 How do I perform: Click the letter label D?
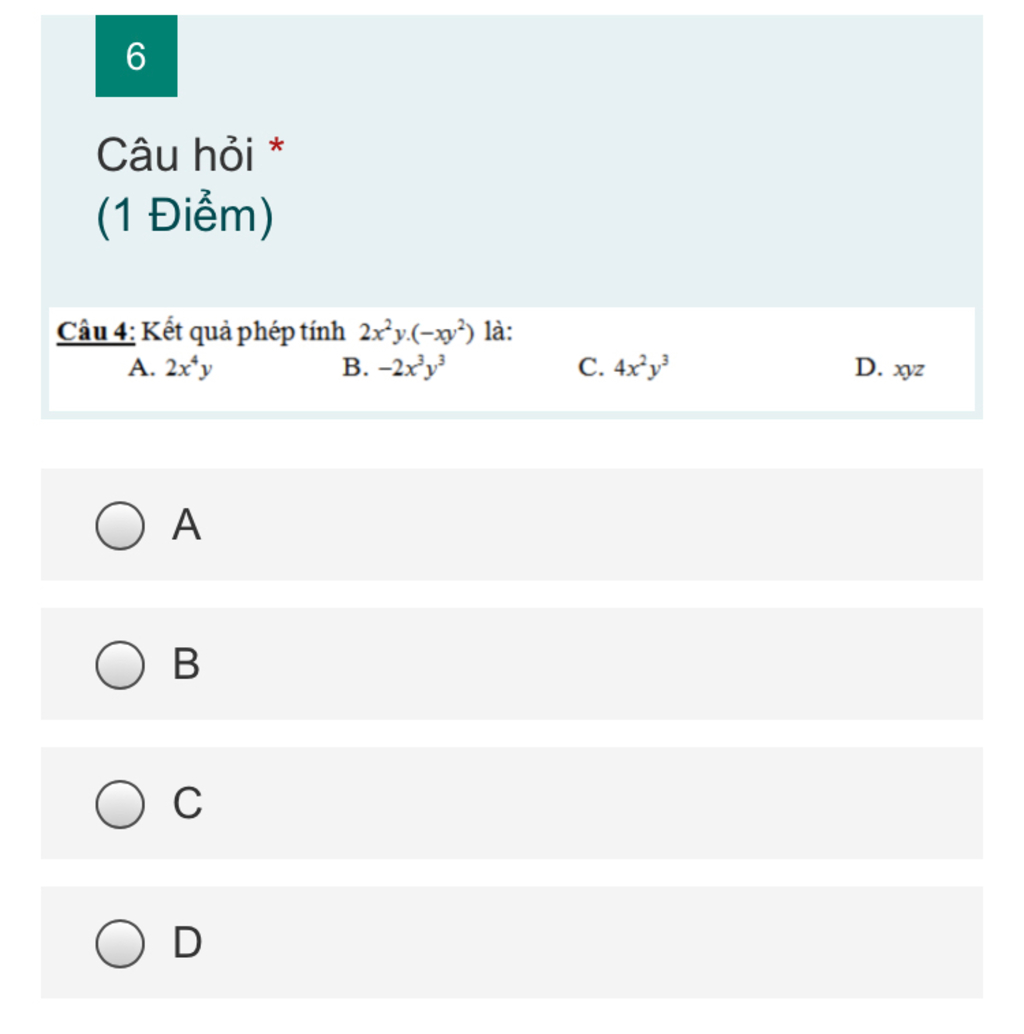point(187,942)
